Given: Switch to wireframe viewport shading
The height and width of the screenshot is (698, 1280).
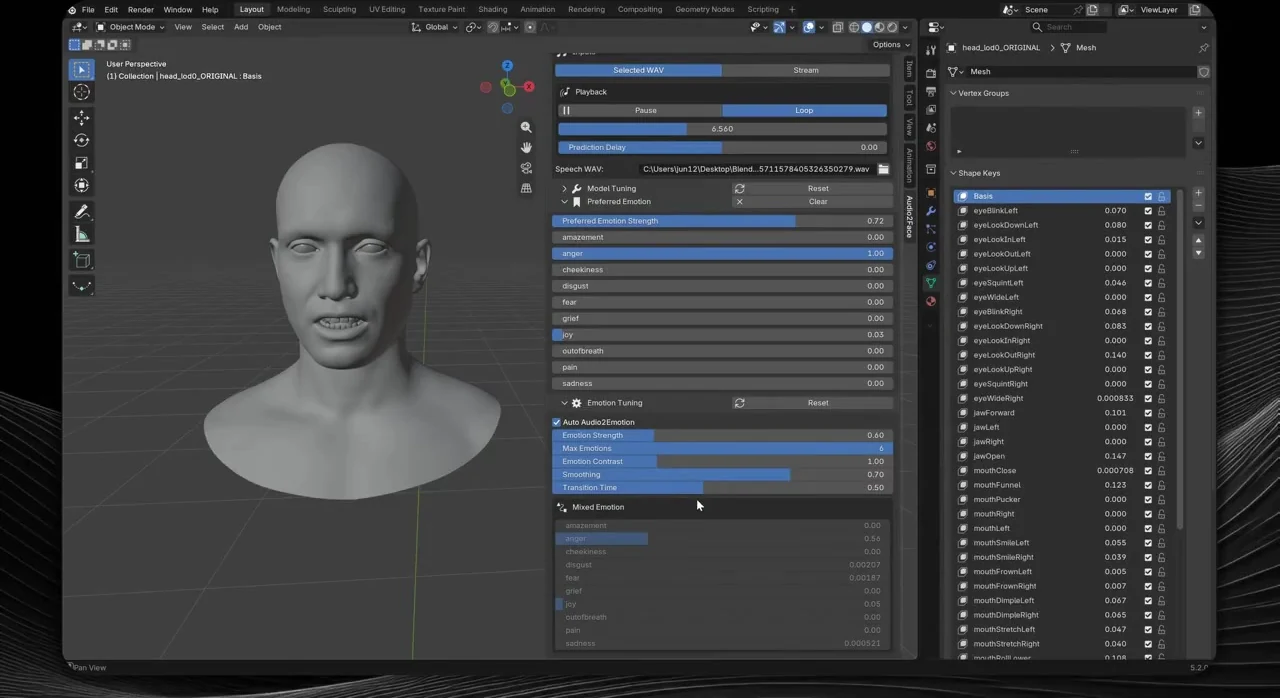Looking at the screenshot, I should (x=854, y=27).
